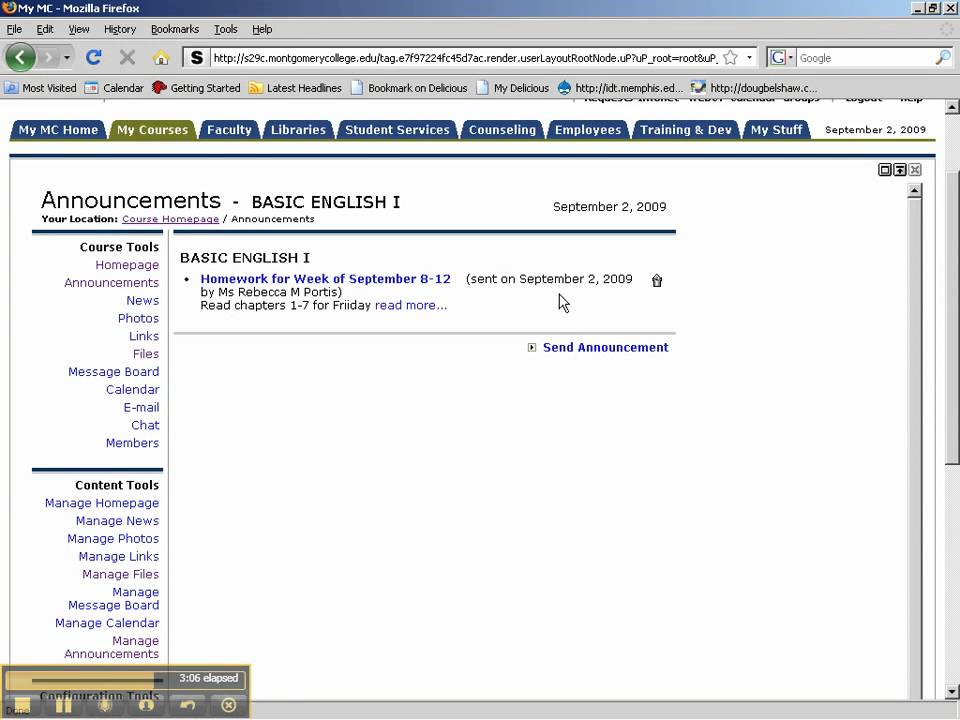Restart recording with the undo arrow
The image size is (960, 720).
click(188, 705)
